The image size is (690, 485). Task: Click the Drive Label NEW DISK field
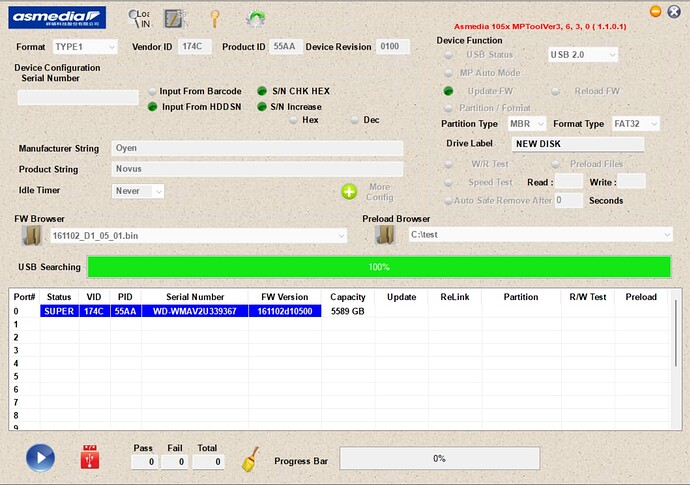click(x=577, y=144)
